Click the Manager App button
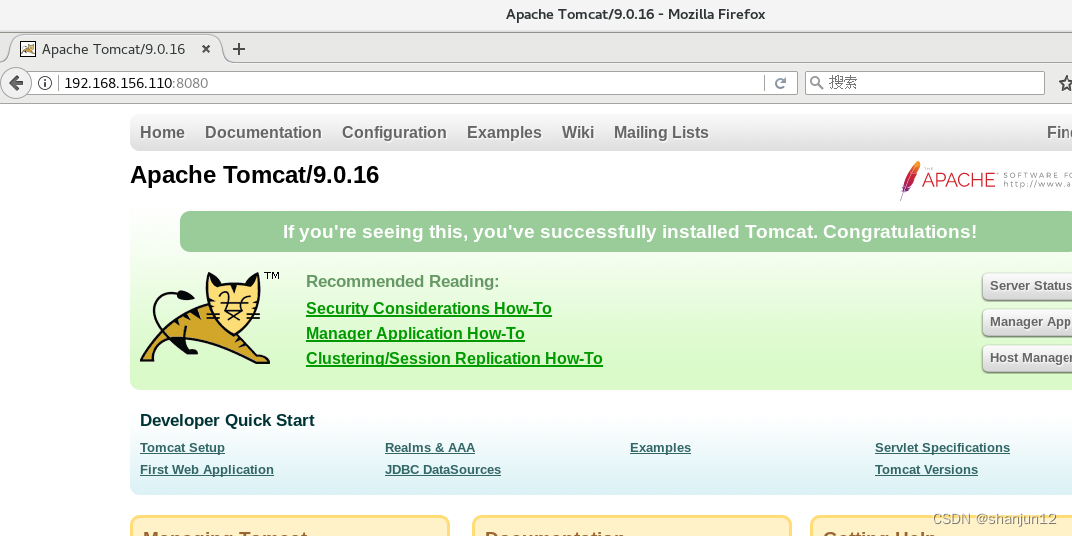 pyautogui.click(x=1027, y=322)
